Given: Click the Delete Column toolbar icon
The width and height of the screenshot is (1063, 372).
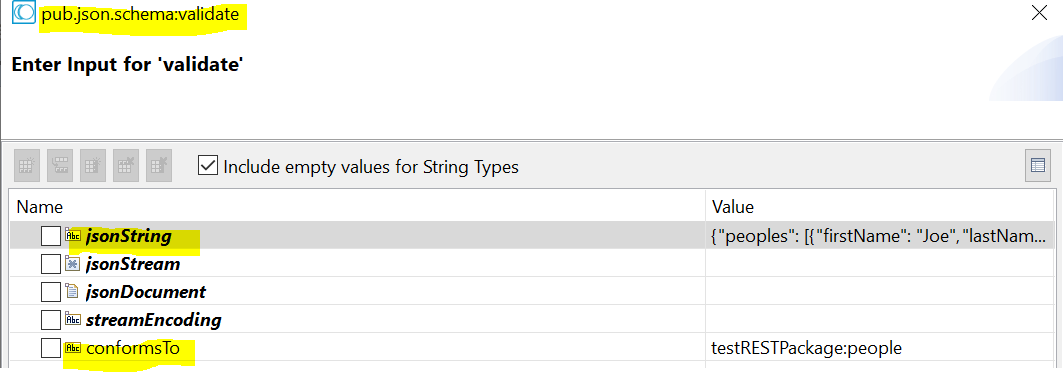Looking at the screenshot, I should pos(159,166).
